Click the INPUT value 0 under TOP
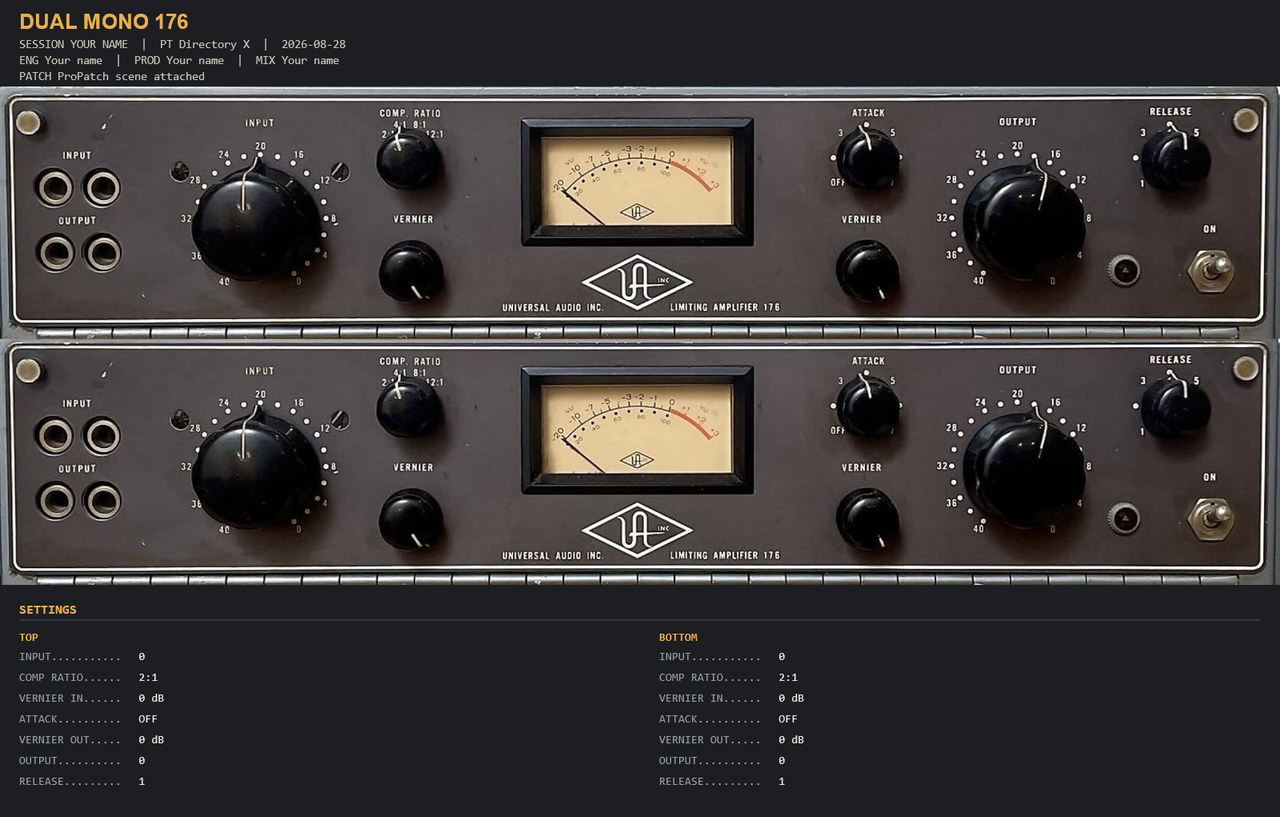 (142, 656)
